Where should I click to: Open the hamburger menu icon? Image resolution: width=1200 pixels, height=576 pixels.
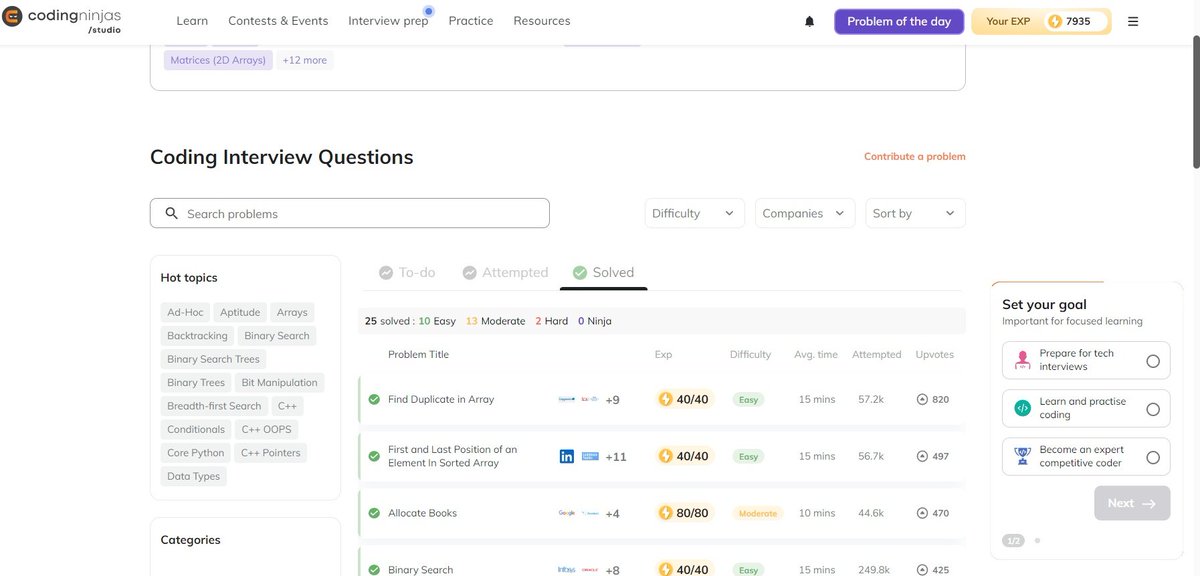tap(1133, 21)
